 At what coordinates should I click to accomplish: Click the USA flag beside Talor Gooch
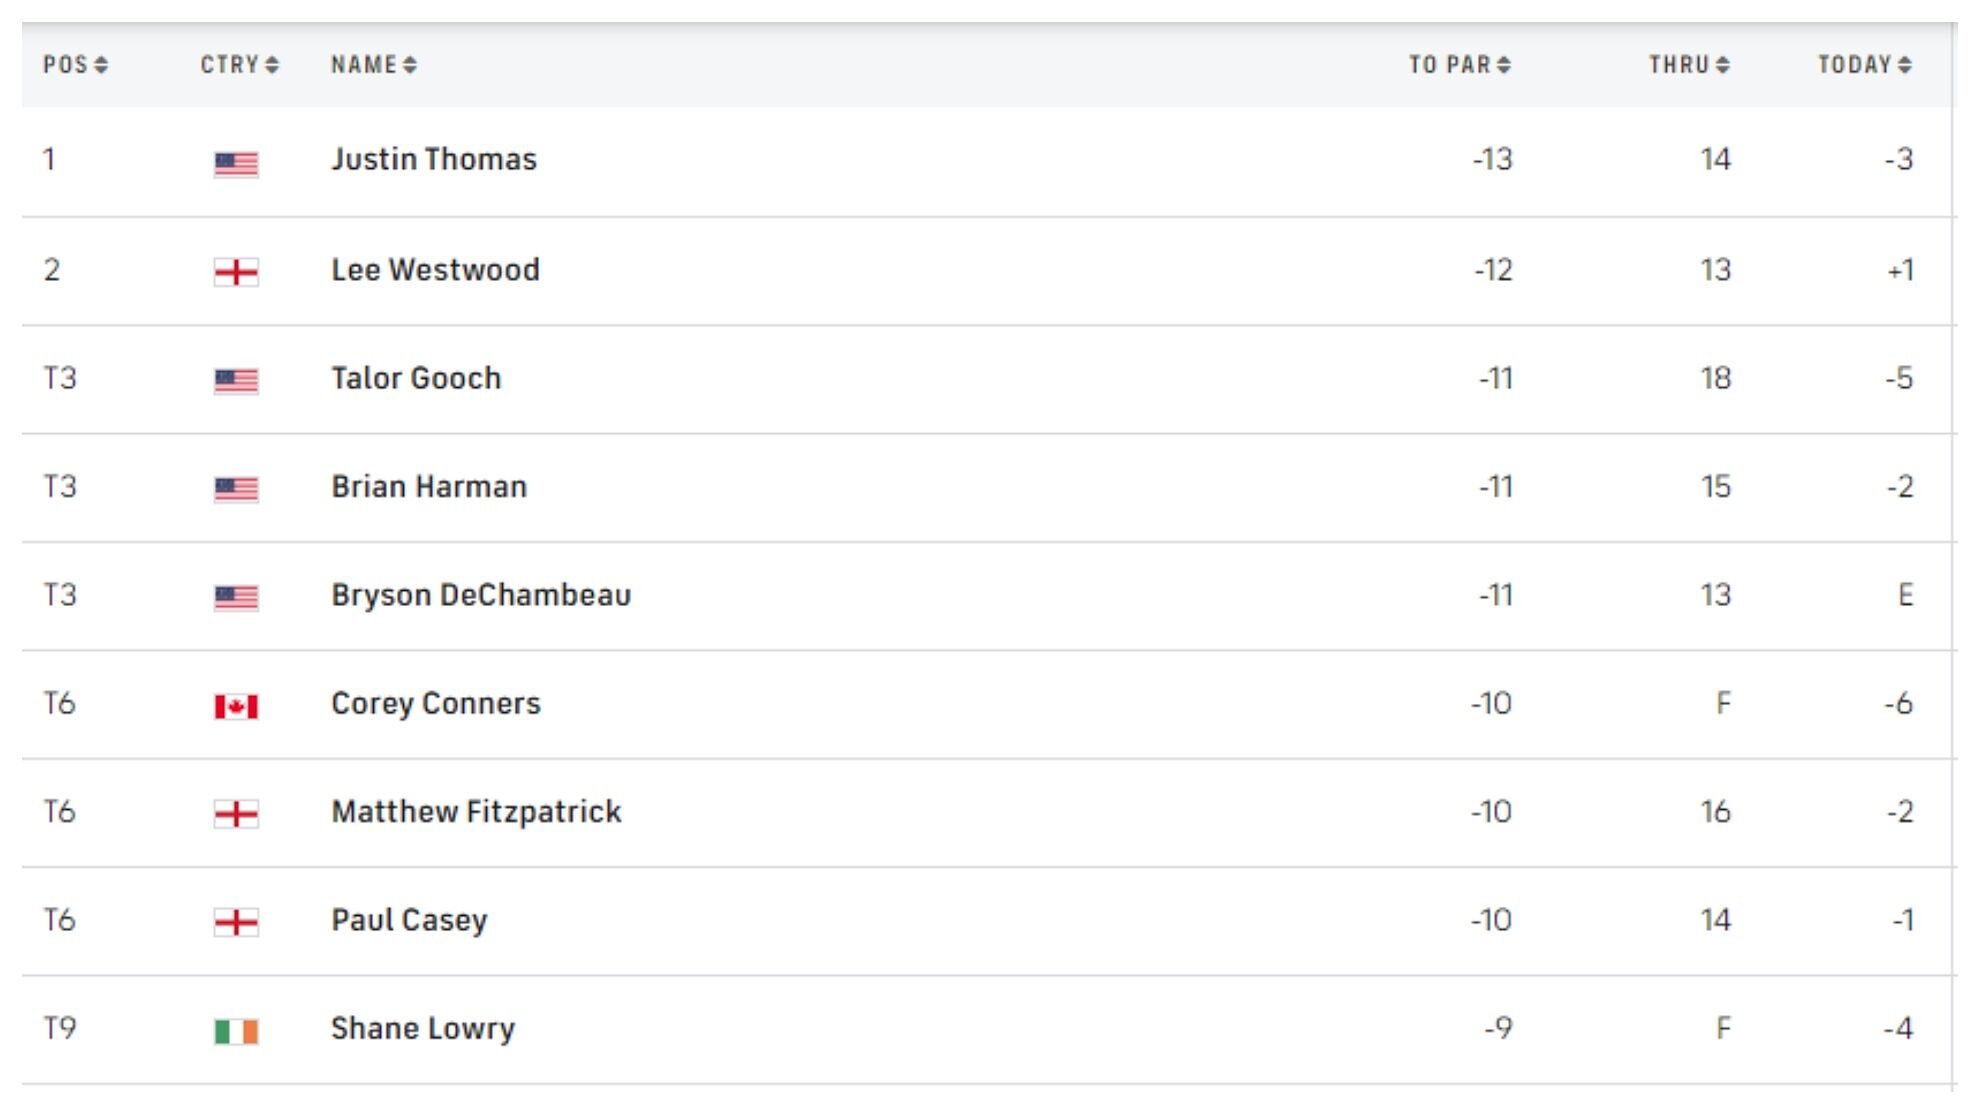236,381
